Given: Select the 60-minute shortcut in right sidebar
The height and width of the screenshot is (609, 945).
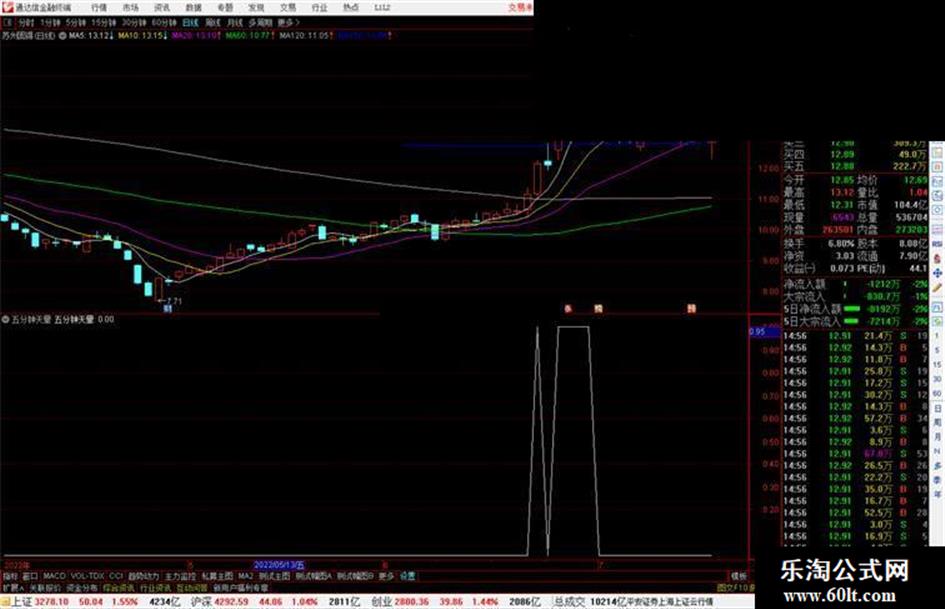Looking at the screenshot, I should coord(937,394).
